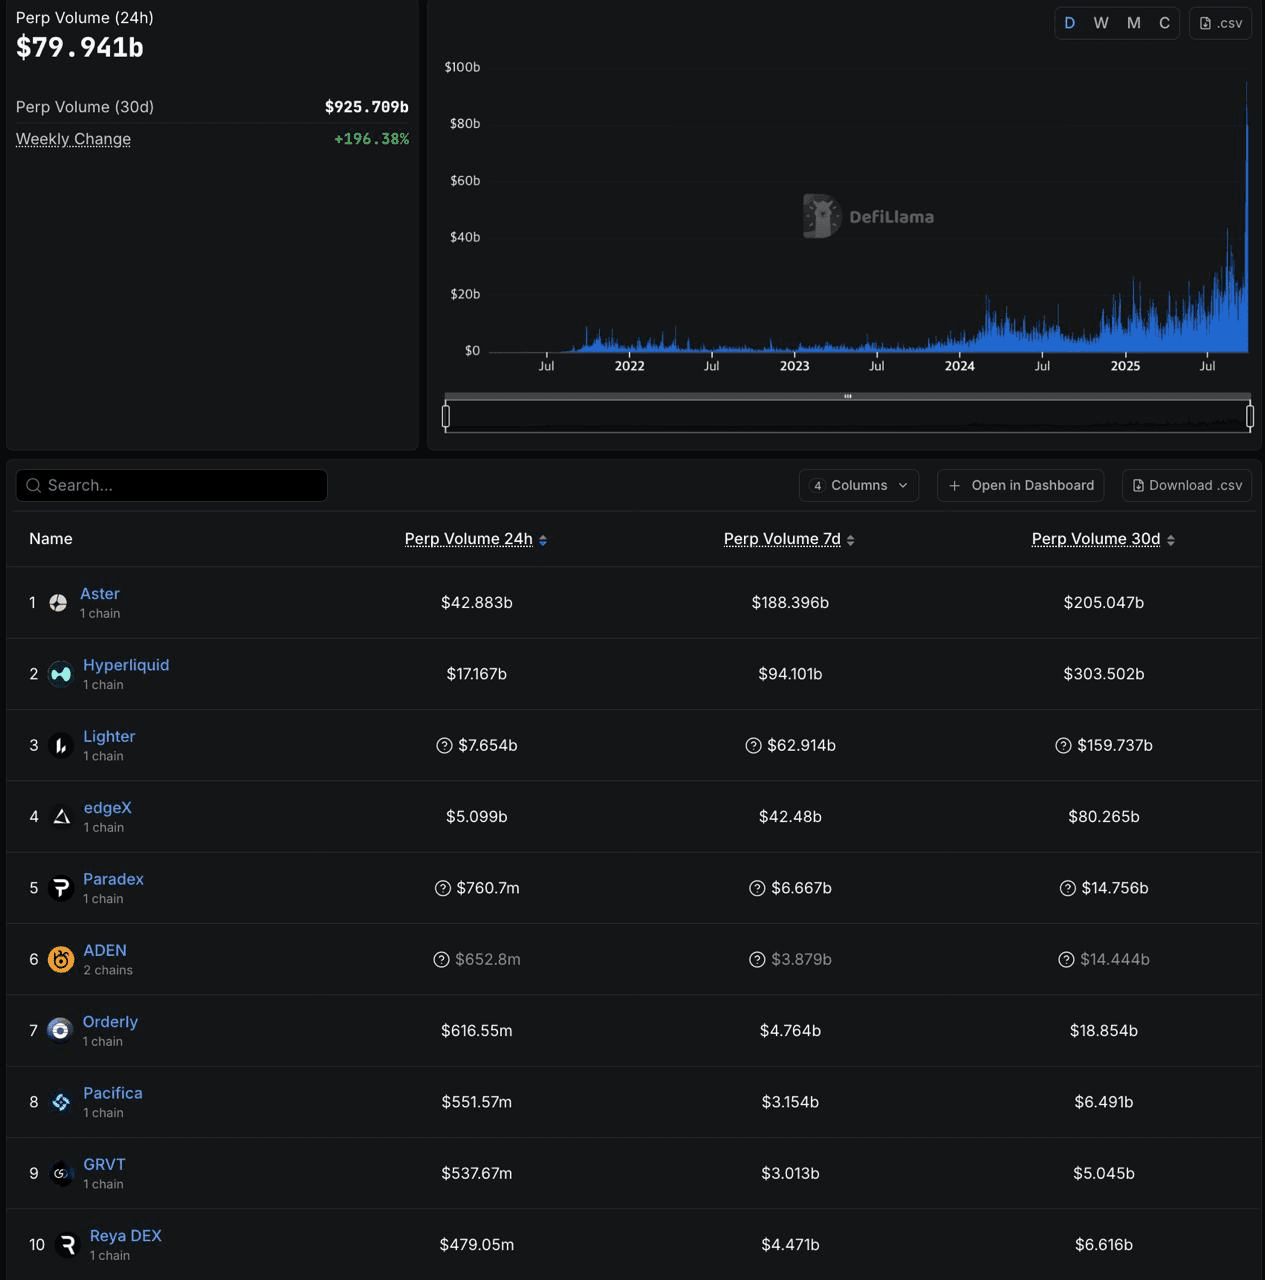
Task: Click the sort arrows next to Perp Volume 7d
Action: [850, 540]
